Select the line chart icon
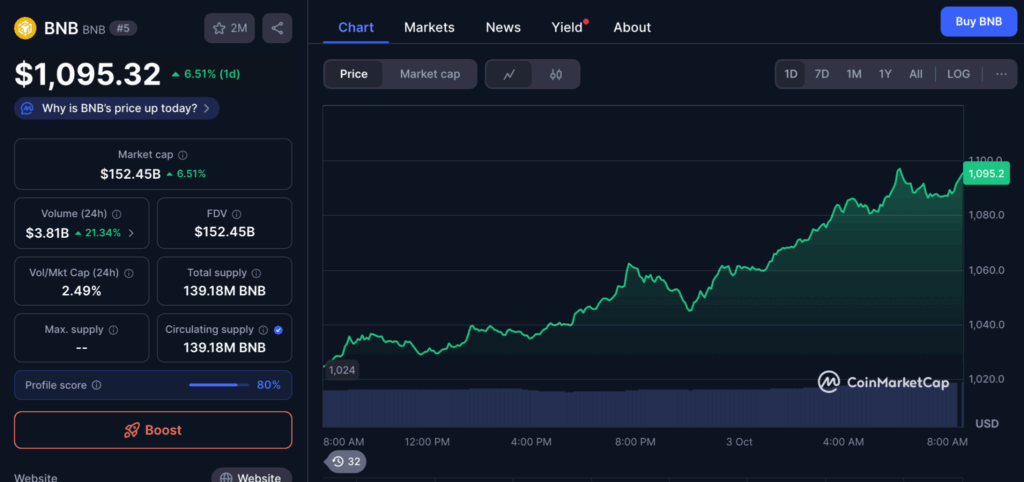The width and height of the screenshot is (1024, 482). [509, 74]
